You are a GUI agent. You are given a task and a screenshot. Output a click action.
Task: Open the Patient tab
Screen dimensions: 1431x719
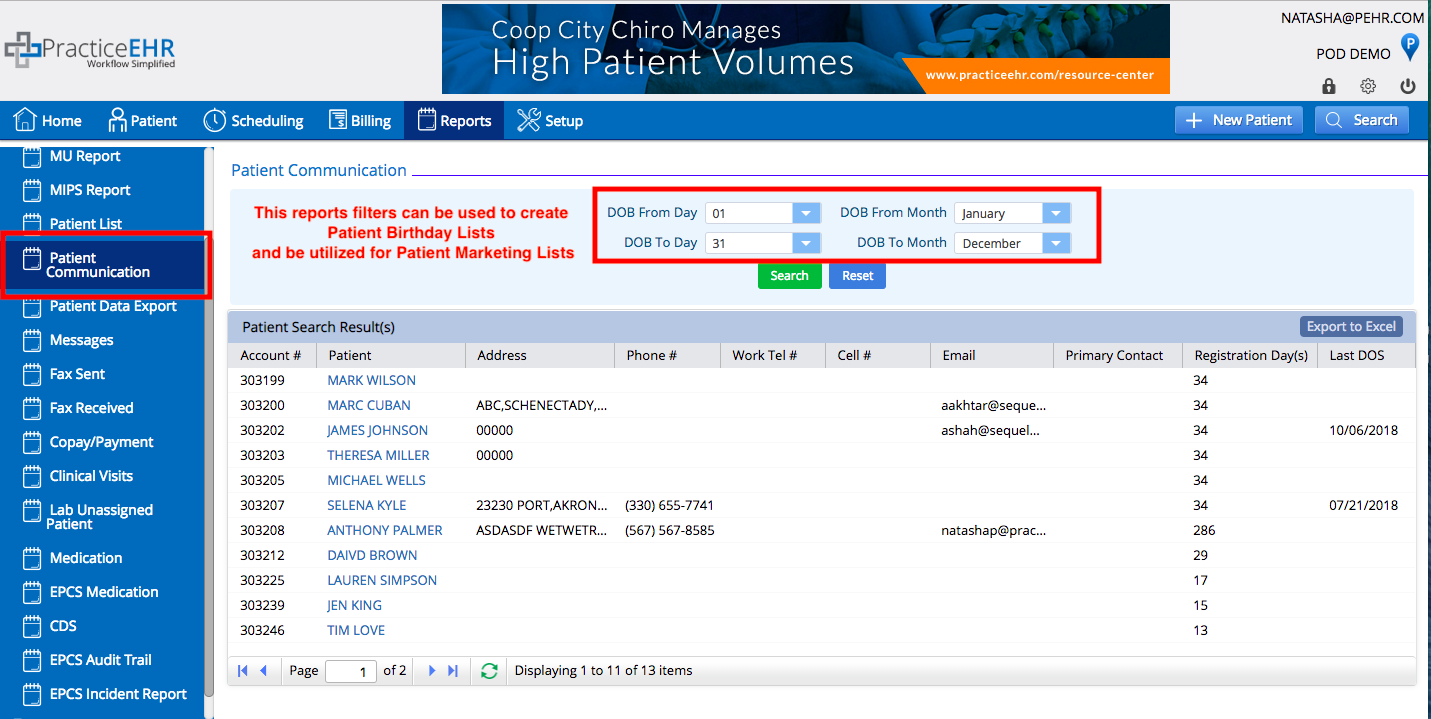click(x=143, y=120)
